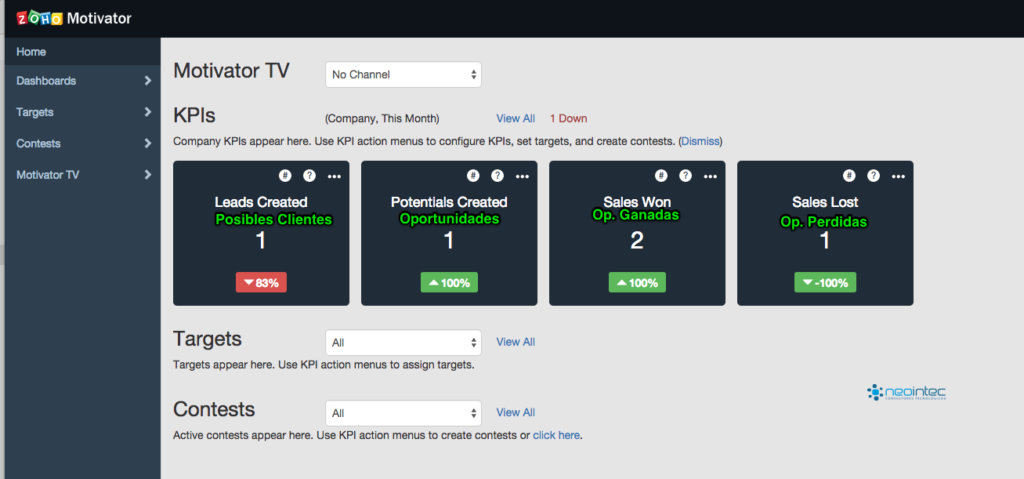1024x479 pixels.
Task: Dismiss the KPI hint message
Action: pyautogui.click(x=700, y=141)
